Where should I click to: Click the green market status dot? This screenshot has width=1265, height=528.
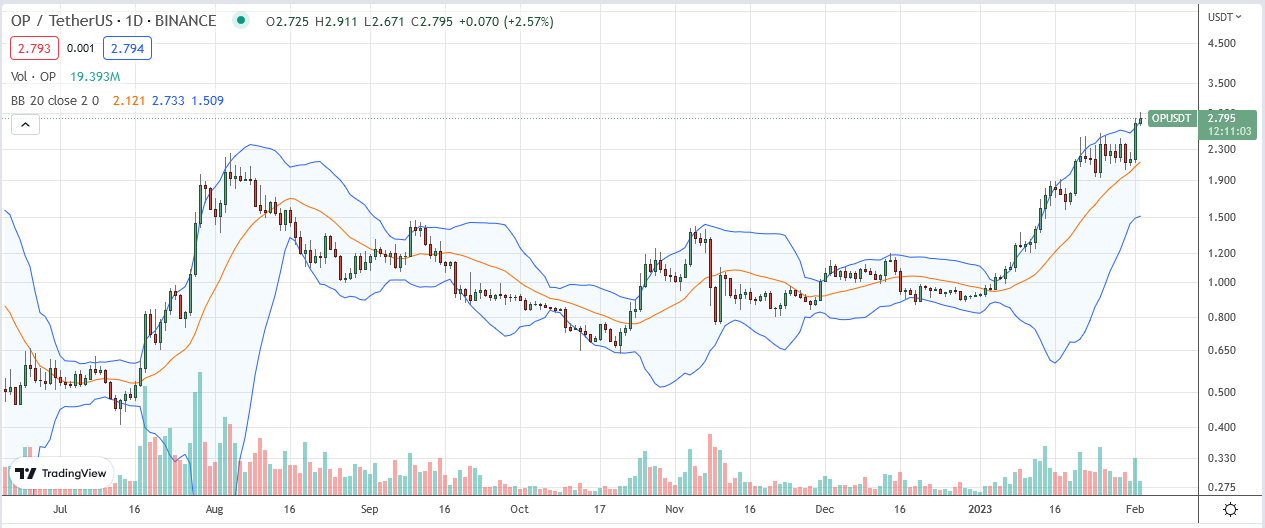pos(239,20)
